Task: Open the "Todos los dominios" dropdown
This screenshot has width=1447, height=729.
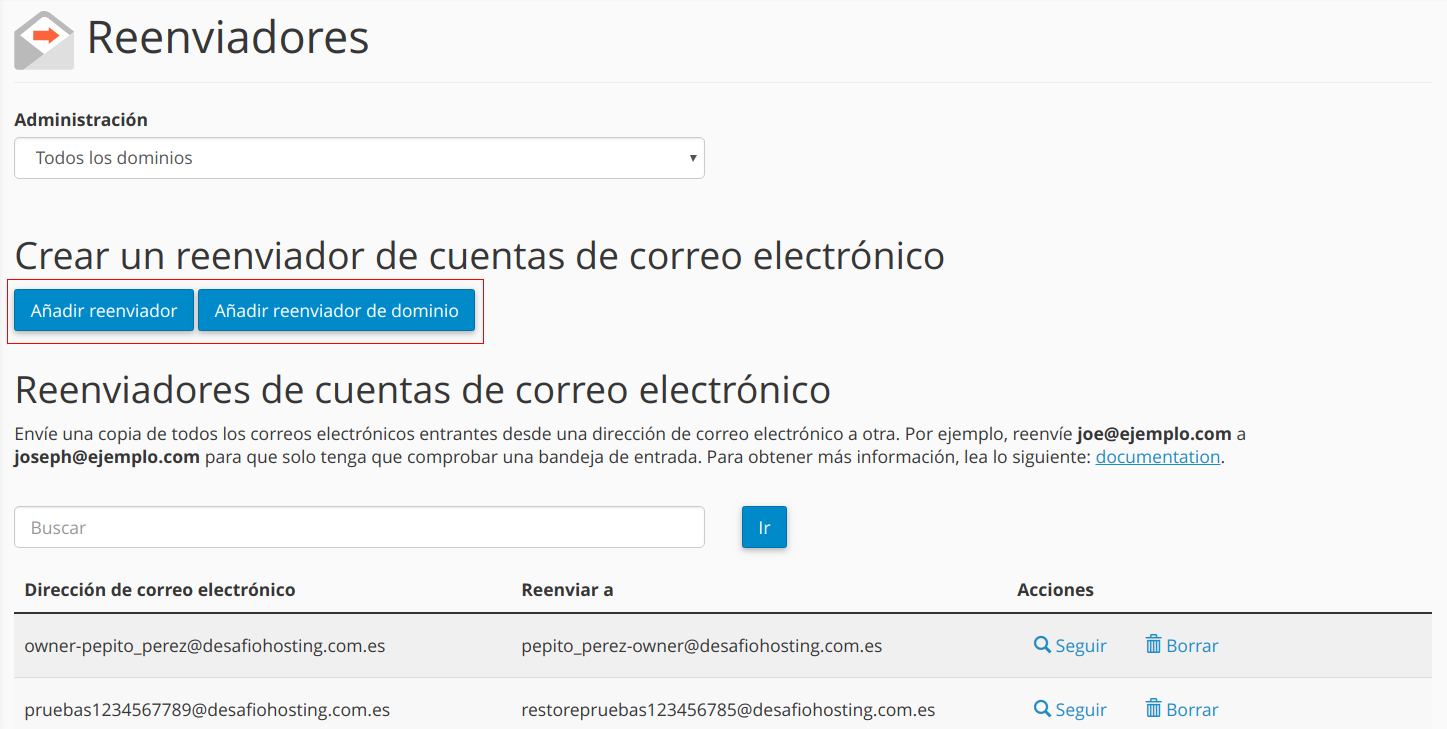Action: click(x=358, y=158)
